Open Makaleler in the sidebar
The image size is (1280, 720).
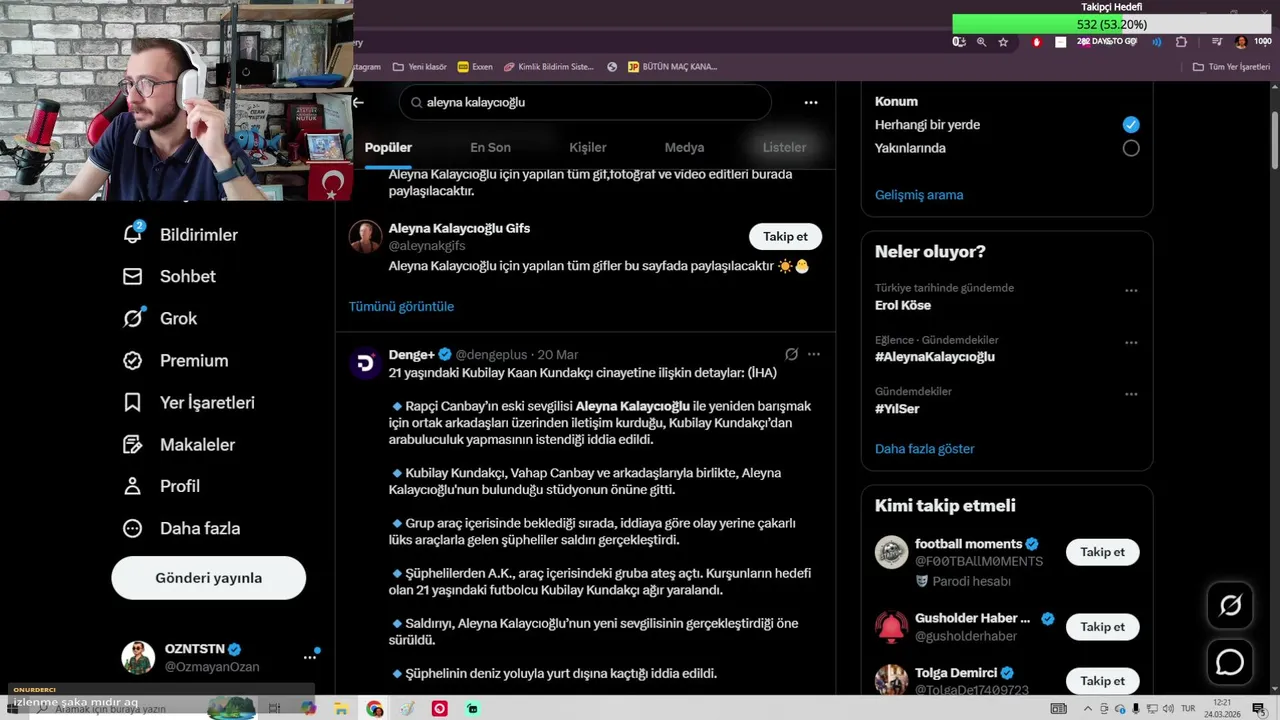click(178, 445)
